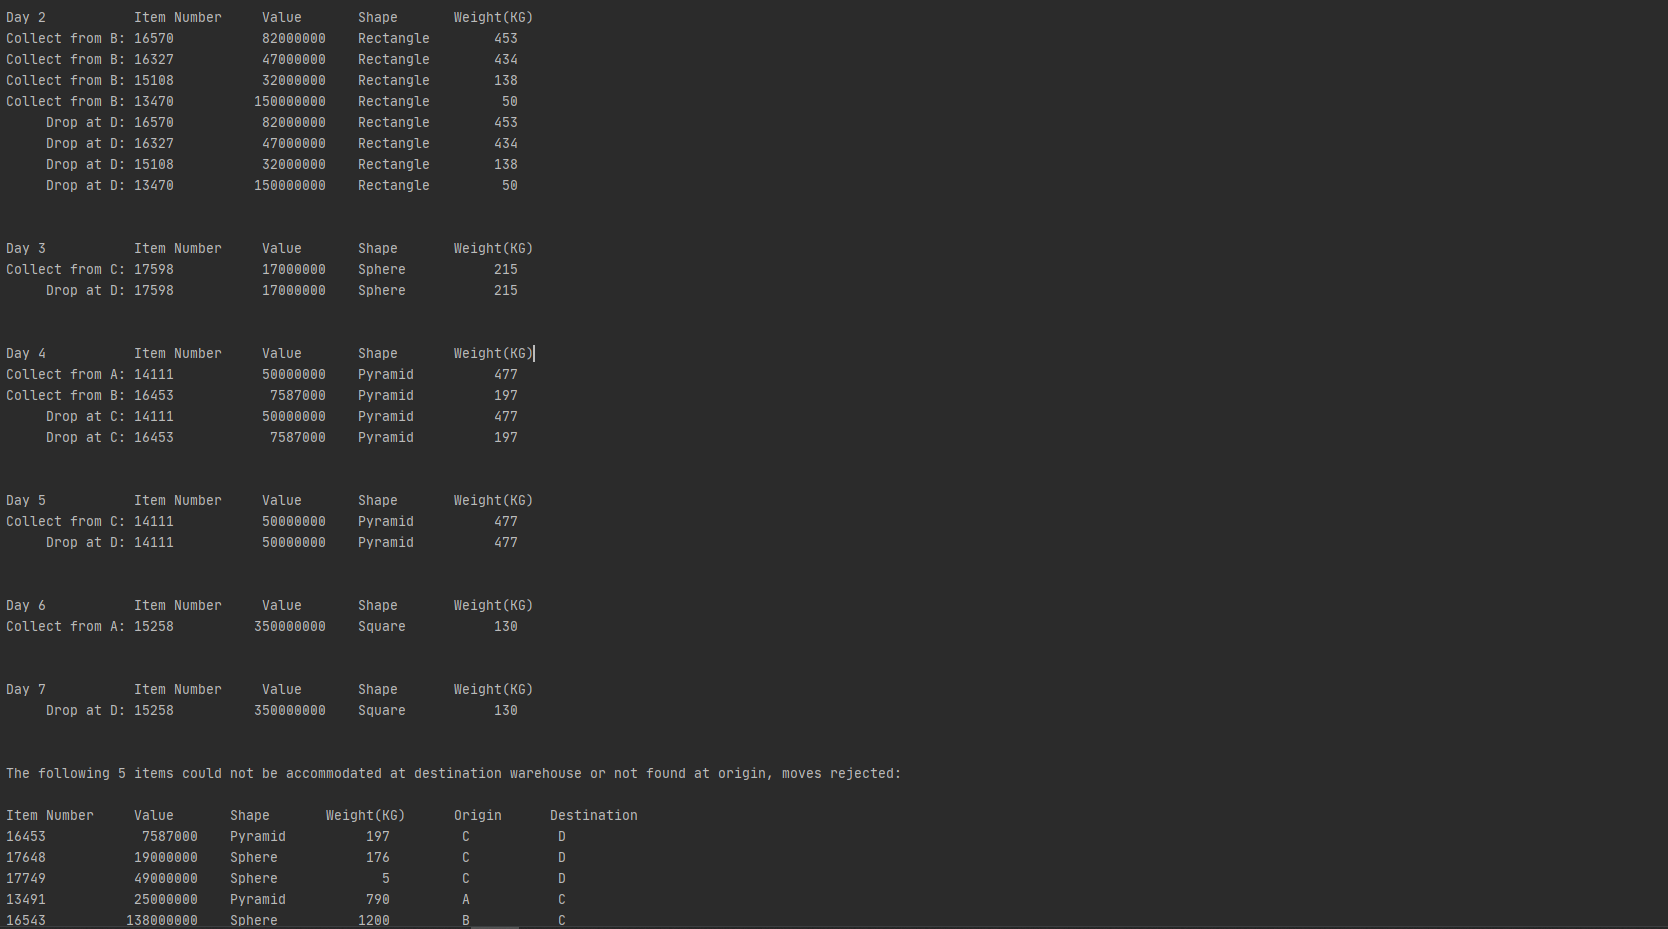The height and width of the screenshot is (929, 1668).
Task: Click value 47000000 in Collect from B 16327 row
Action: pos(294,59)
